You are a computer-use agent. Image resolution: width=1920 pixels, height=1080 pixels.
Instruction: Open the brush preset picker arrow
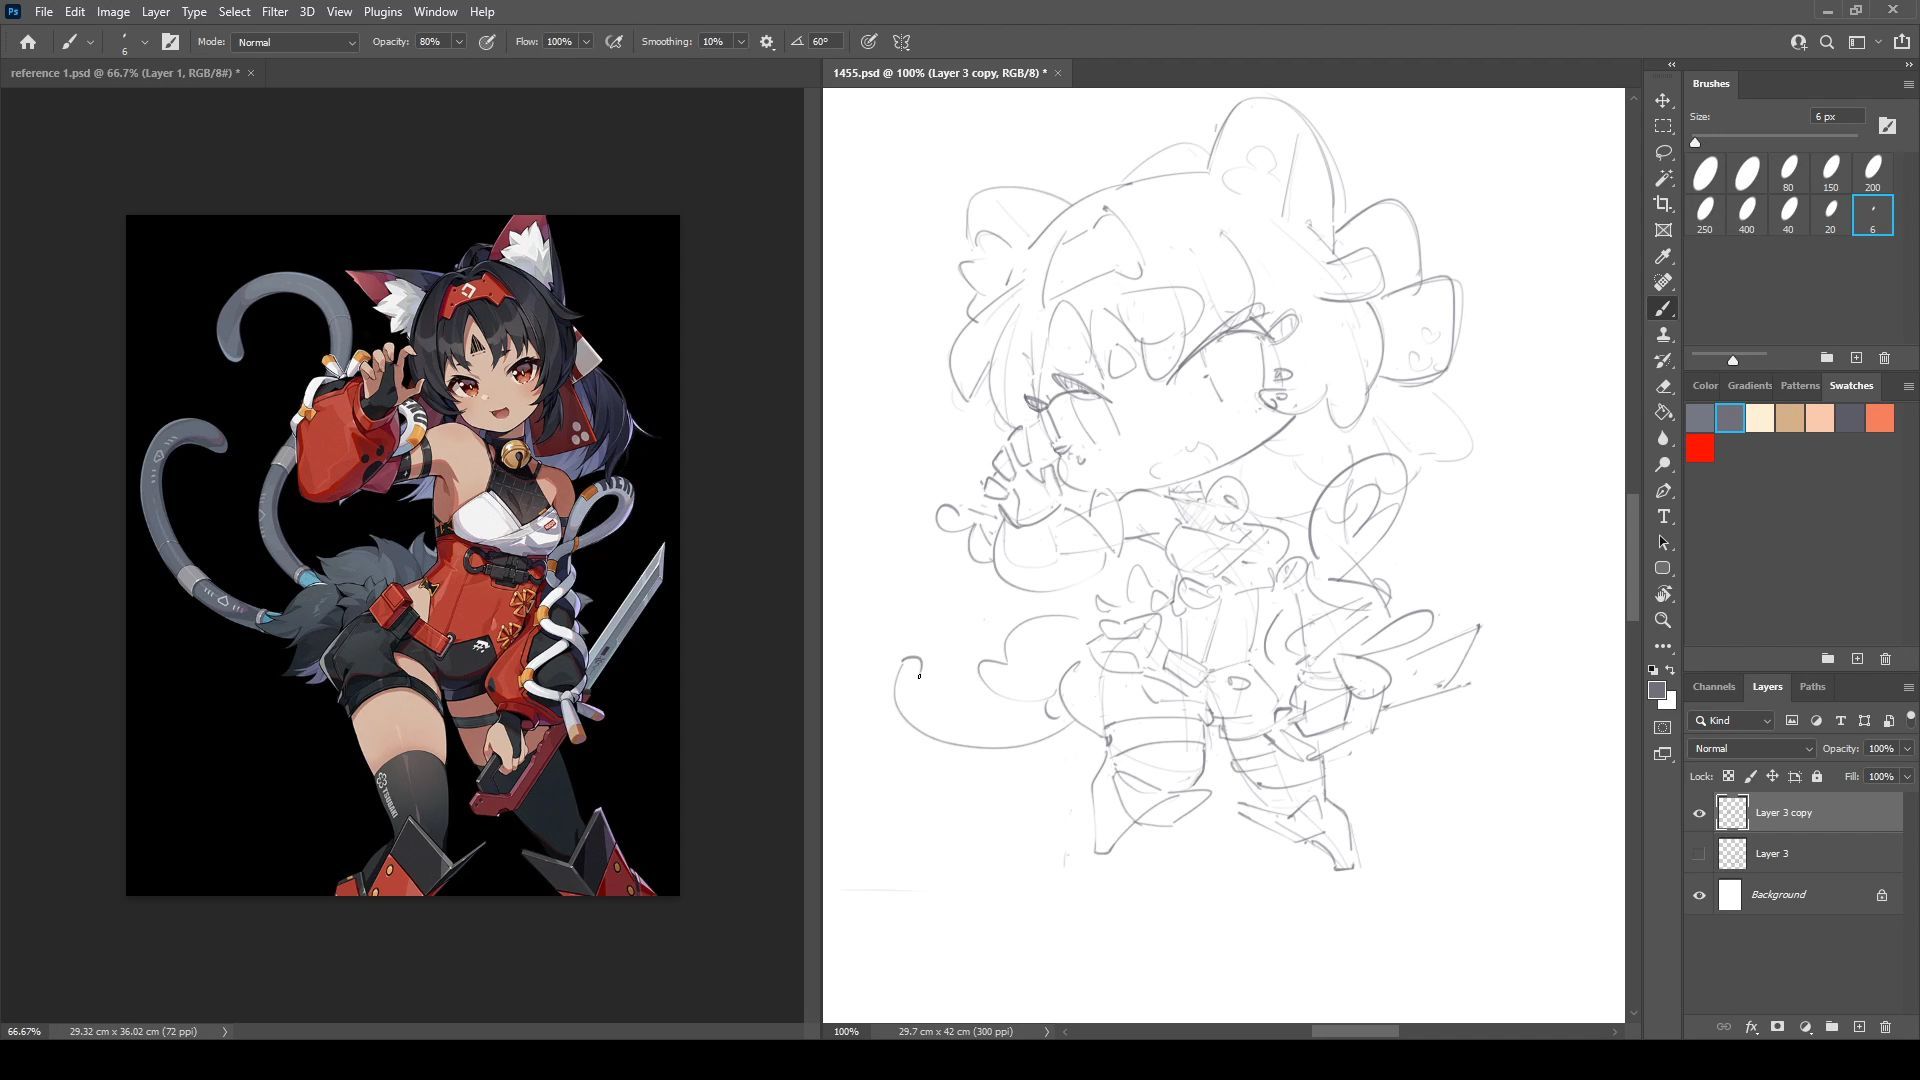pos(145,42)
